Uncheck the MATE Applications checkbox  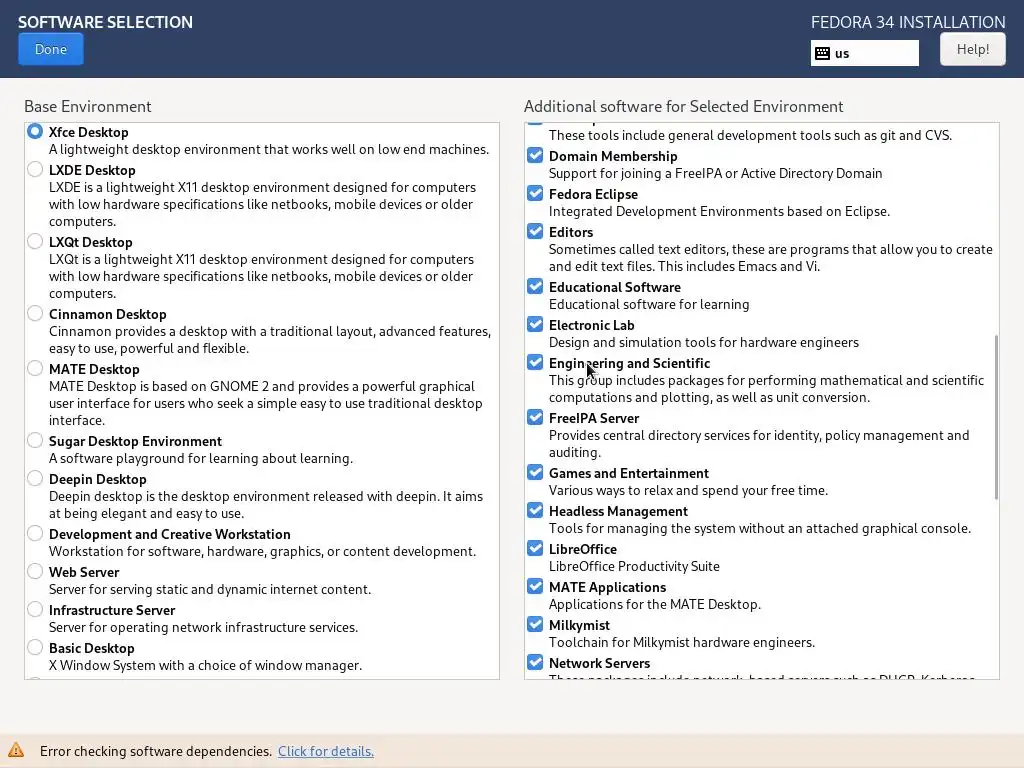pos(535,586)
